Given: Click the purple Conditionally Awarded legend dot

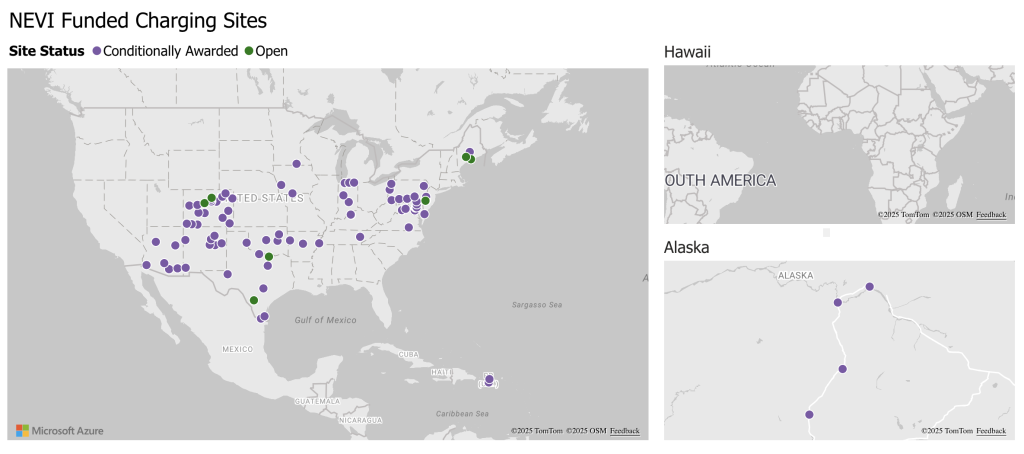Looking at the screenshot, I should (97, 50).
